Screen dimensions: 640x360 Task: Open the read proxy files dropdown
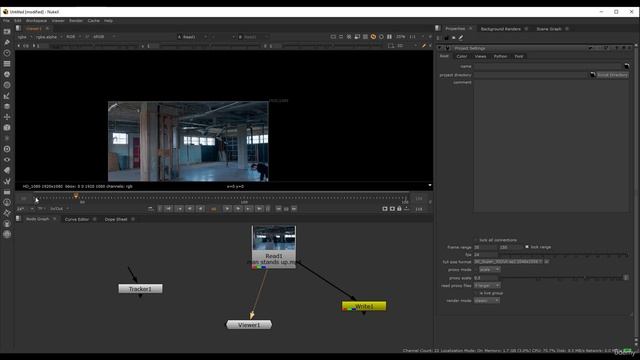tap(487, 285)
